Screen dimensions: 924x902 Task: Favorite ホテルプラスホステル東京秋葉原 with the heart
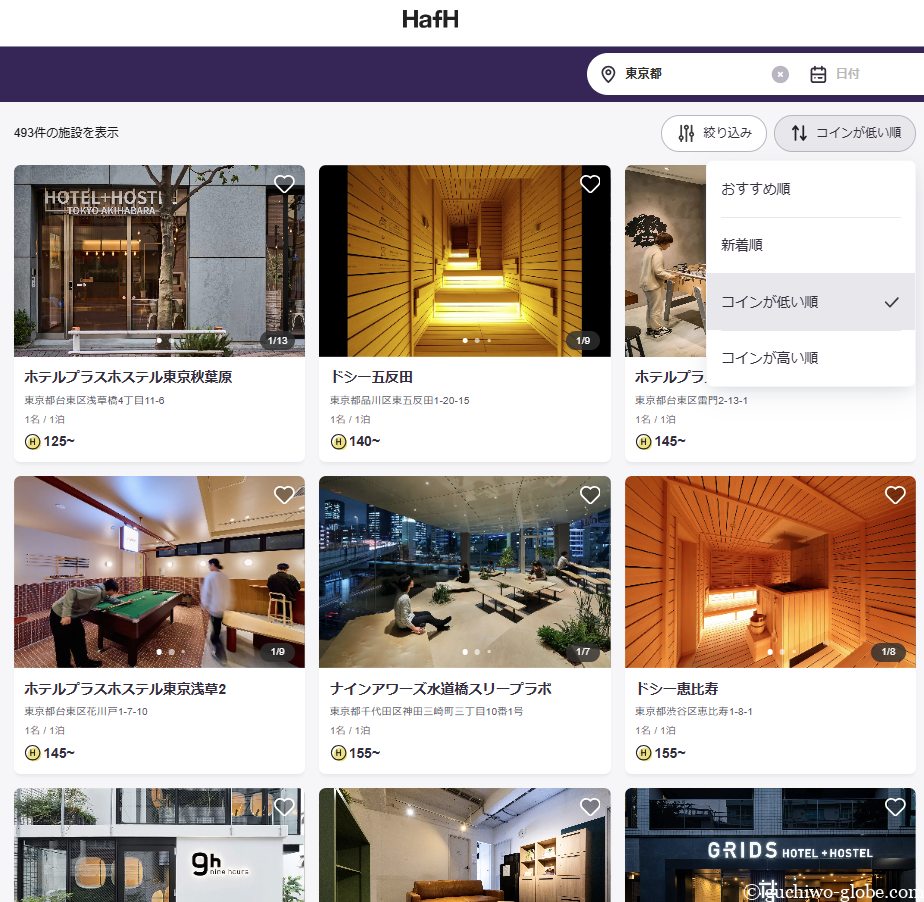284,184
